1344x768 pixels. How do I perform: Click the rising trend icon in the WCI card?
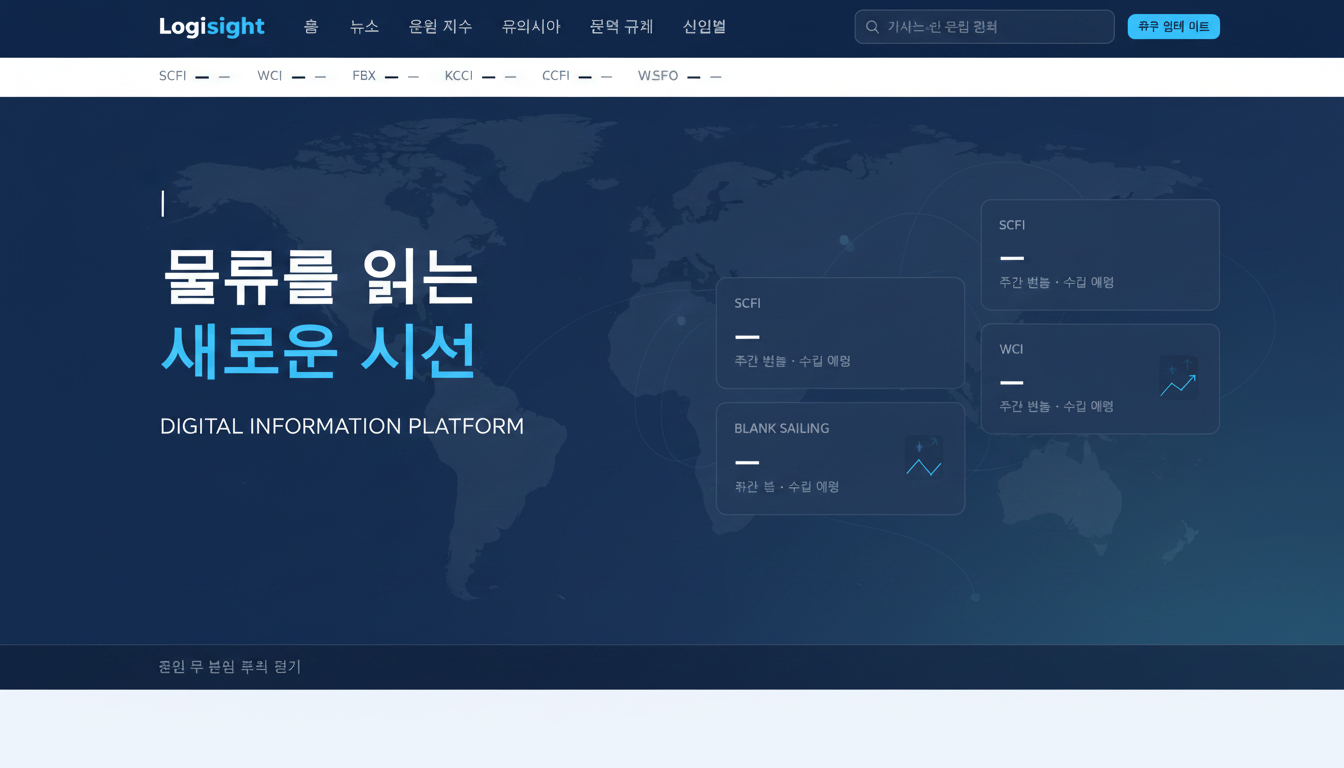[x=1178, y=378]
